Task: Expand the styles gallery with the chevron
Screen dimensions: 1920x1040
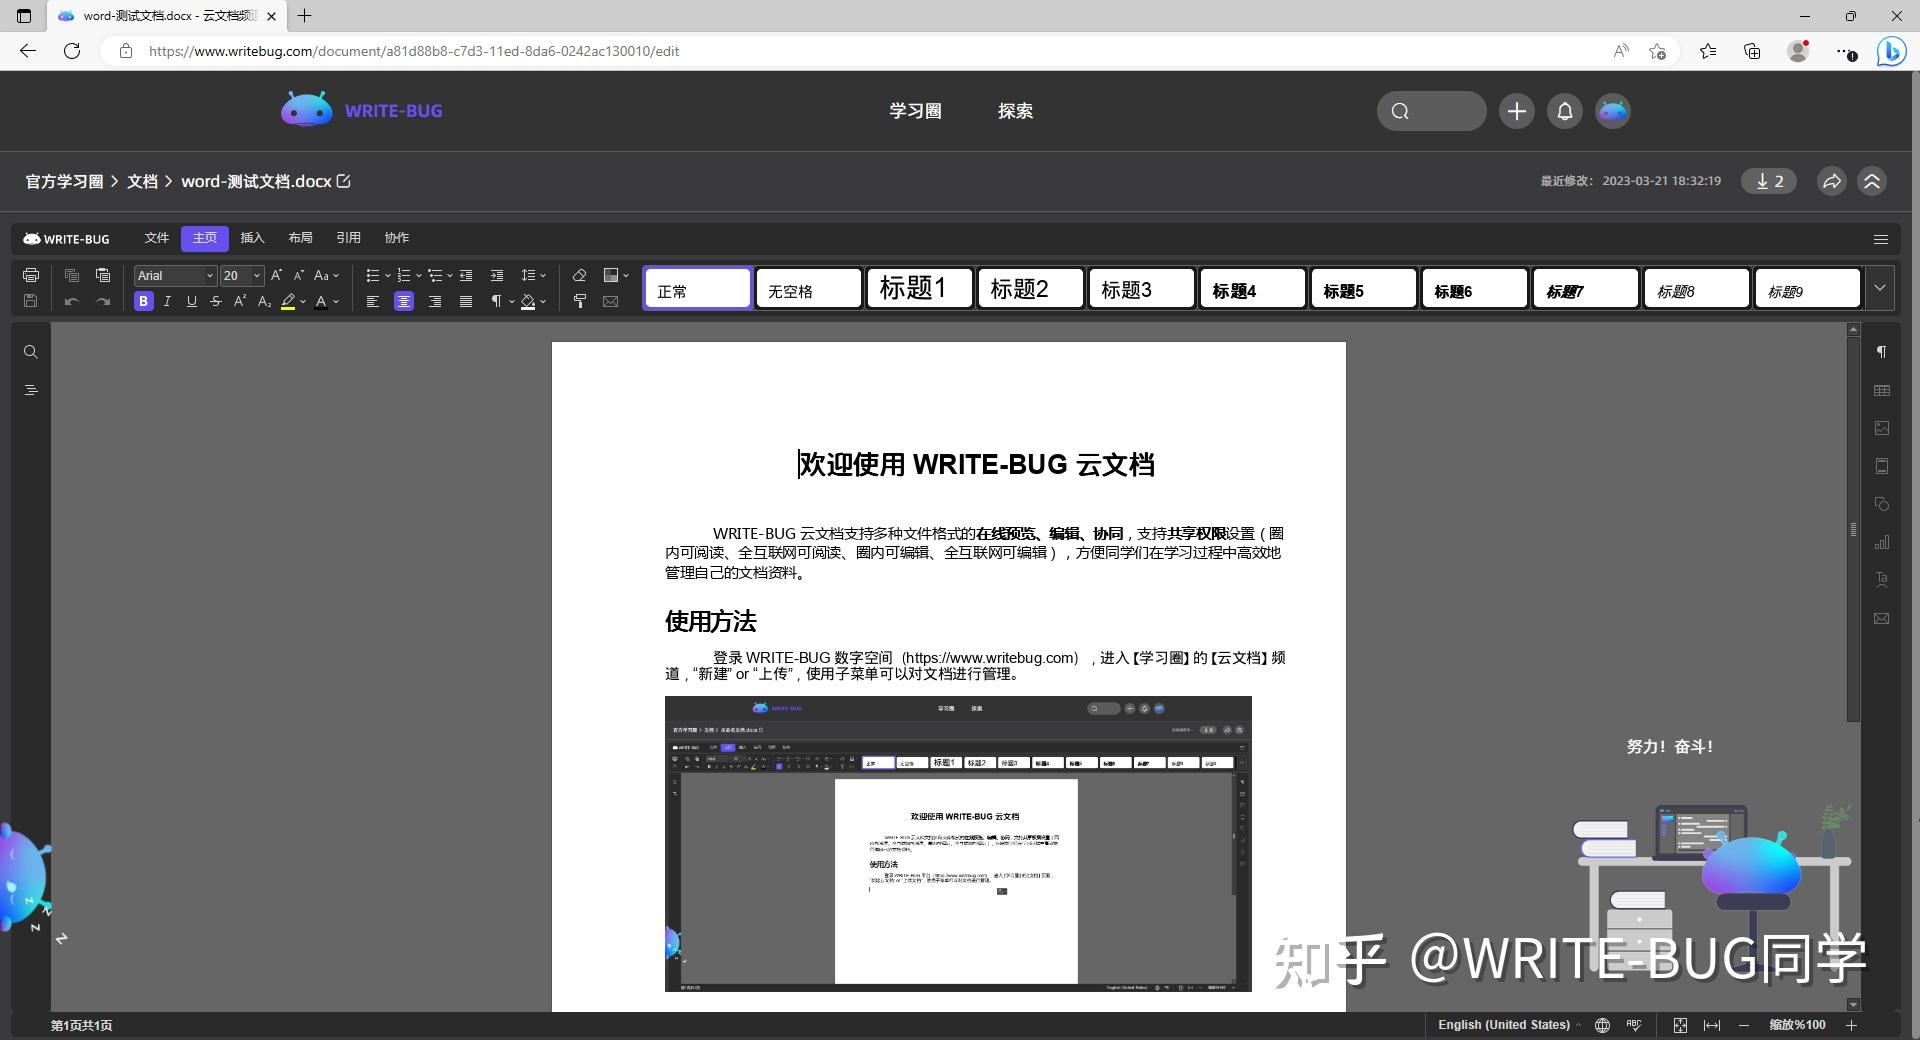Action: coord(1880,288)
